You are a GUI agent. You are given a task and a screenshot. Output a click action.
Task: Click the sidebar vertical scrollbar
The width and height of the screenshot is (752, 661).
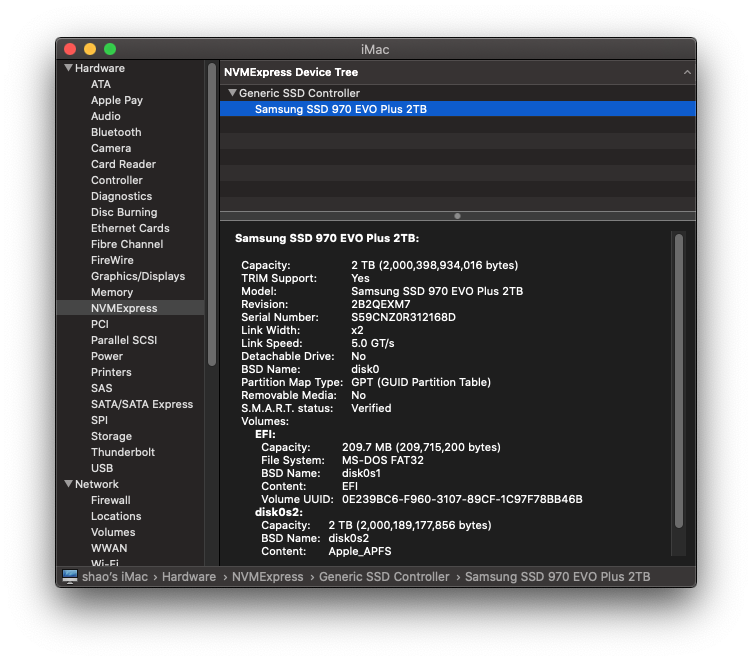(x=212, y=215)
